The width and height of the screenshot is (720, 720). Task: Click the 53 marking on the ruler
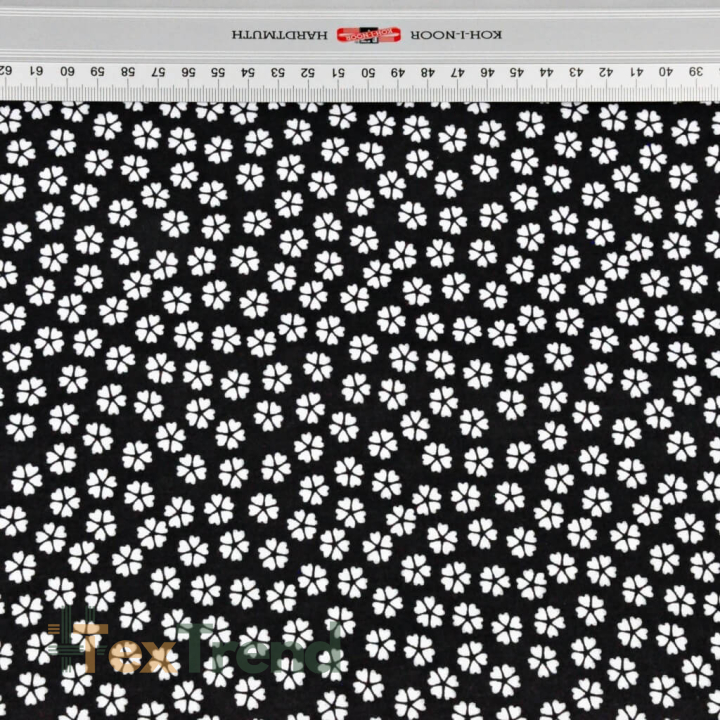point(278,73)
